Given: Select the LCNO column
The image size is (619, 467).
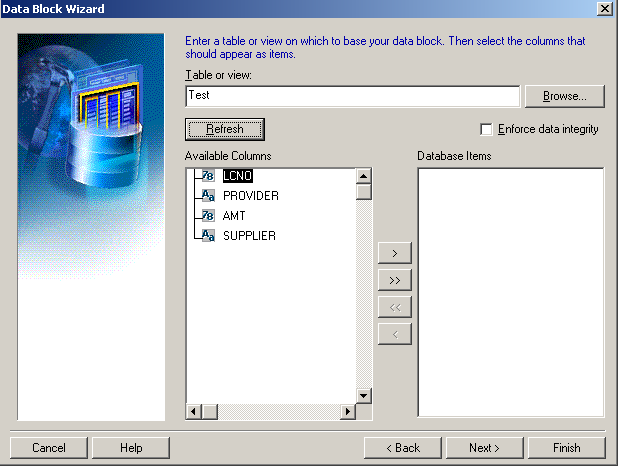Looking at the screenshot, I should (237, 176).
